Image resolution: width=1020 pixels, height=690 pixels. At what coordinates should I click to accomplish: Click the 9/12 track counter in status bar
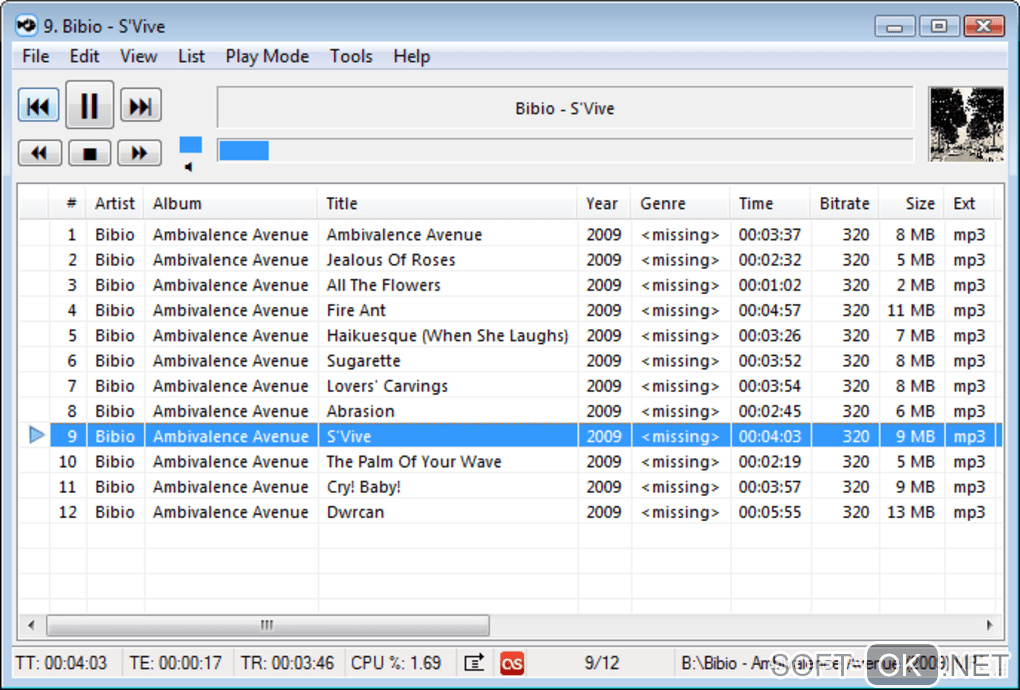[x=602, y=663]
